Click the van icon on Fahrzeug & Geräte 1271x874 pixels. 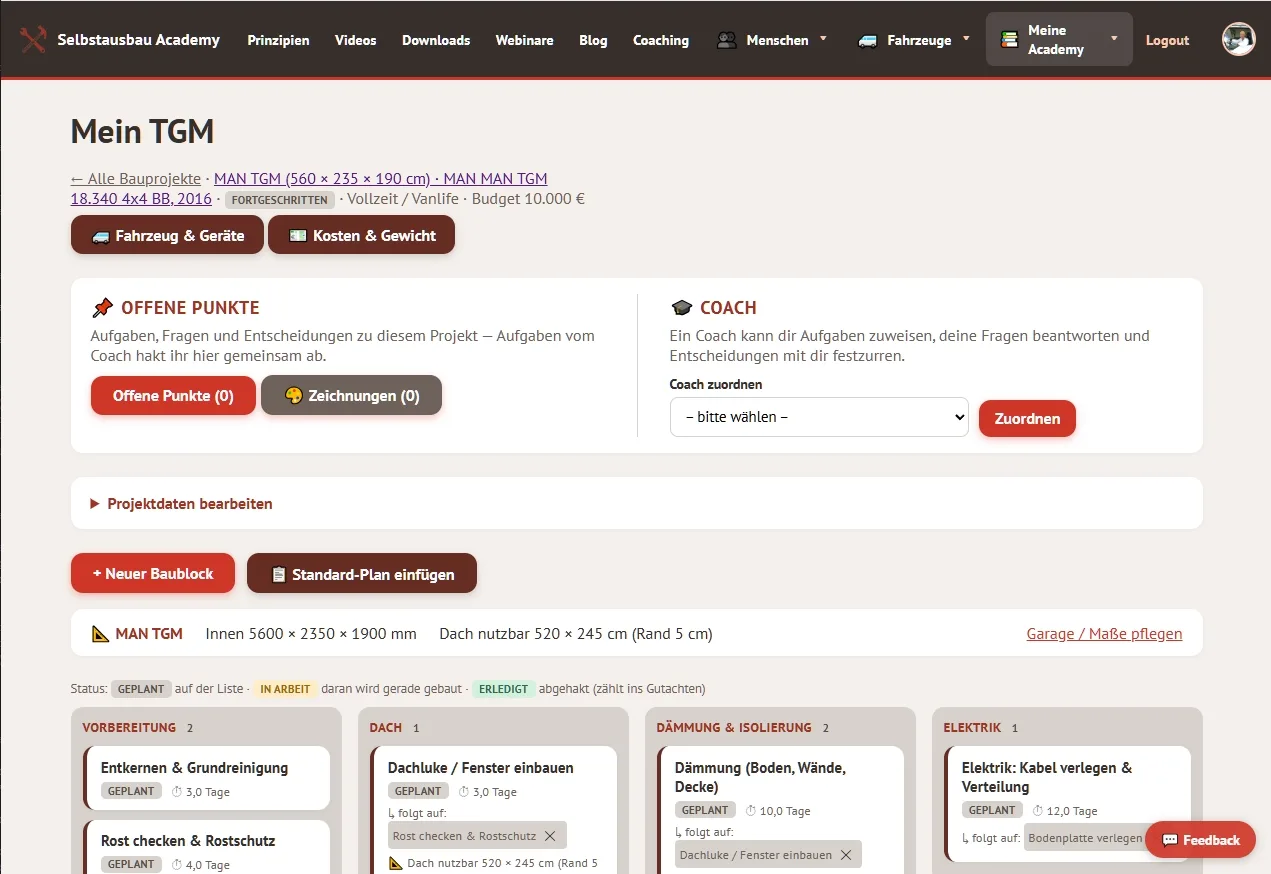[100, 236]
